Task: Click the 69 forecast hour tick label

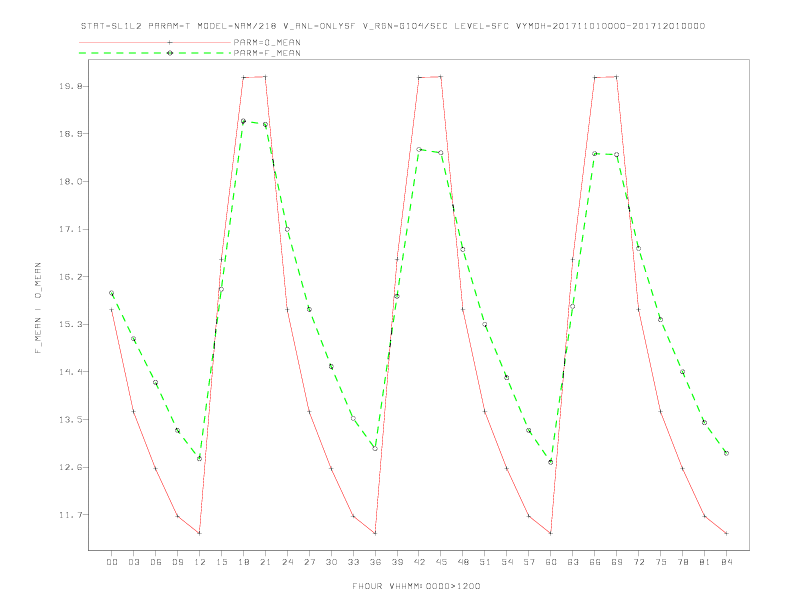Action: pyautogui.click(x=617, y=562)
